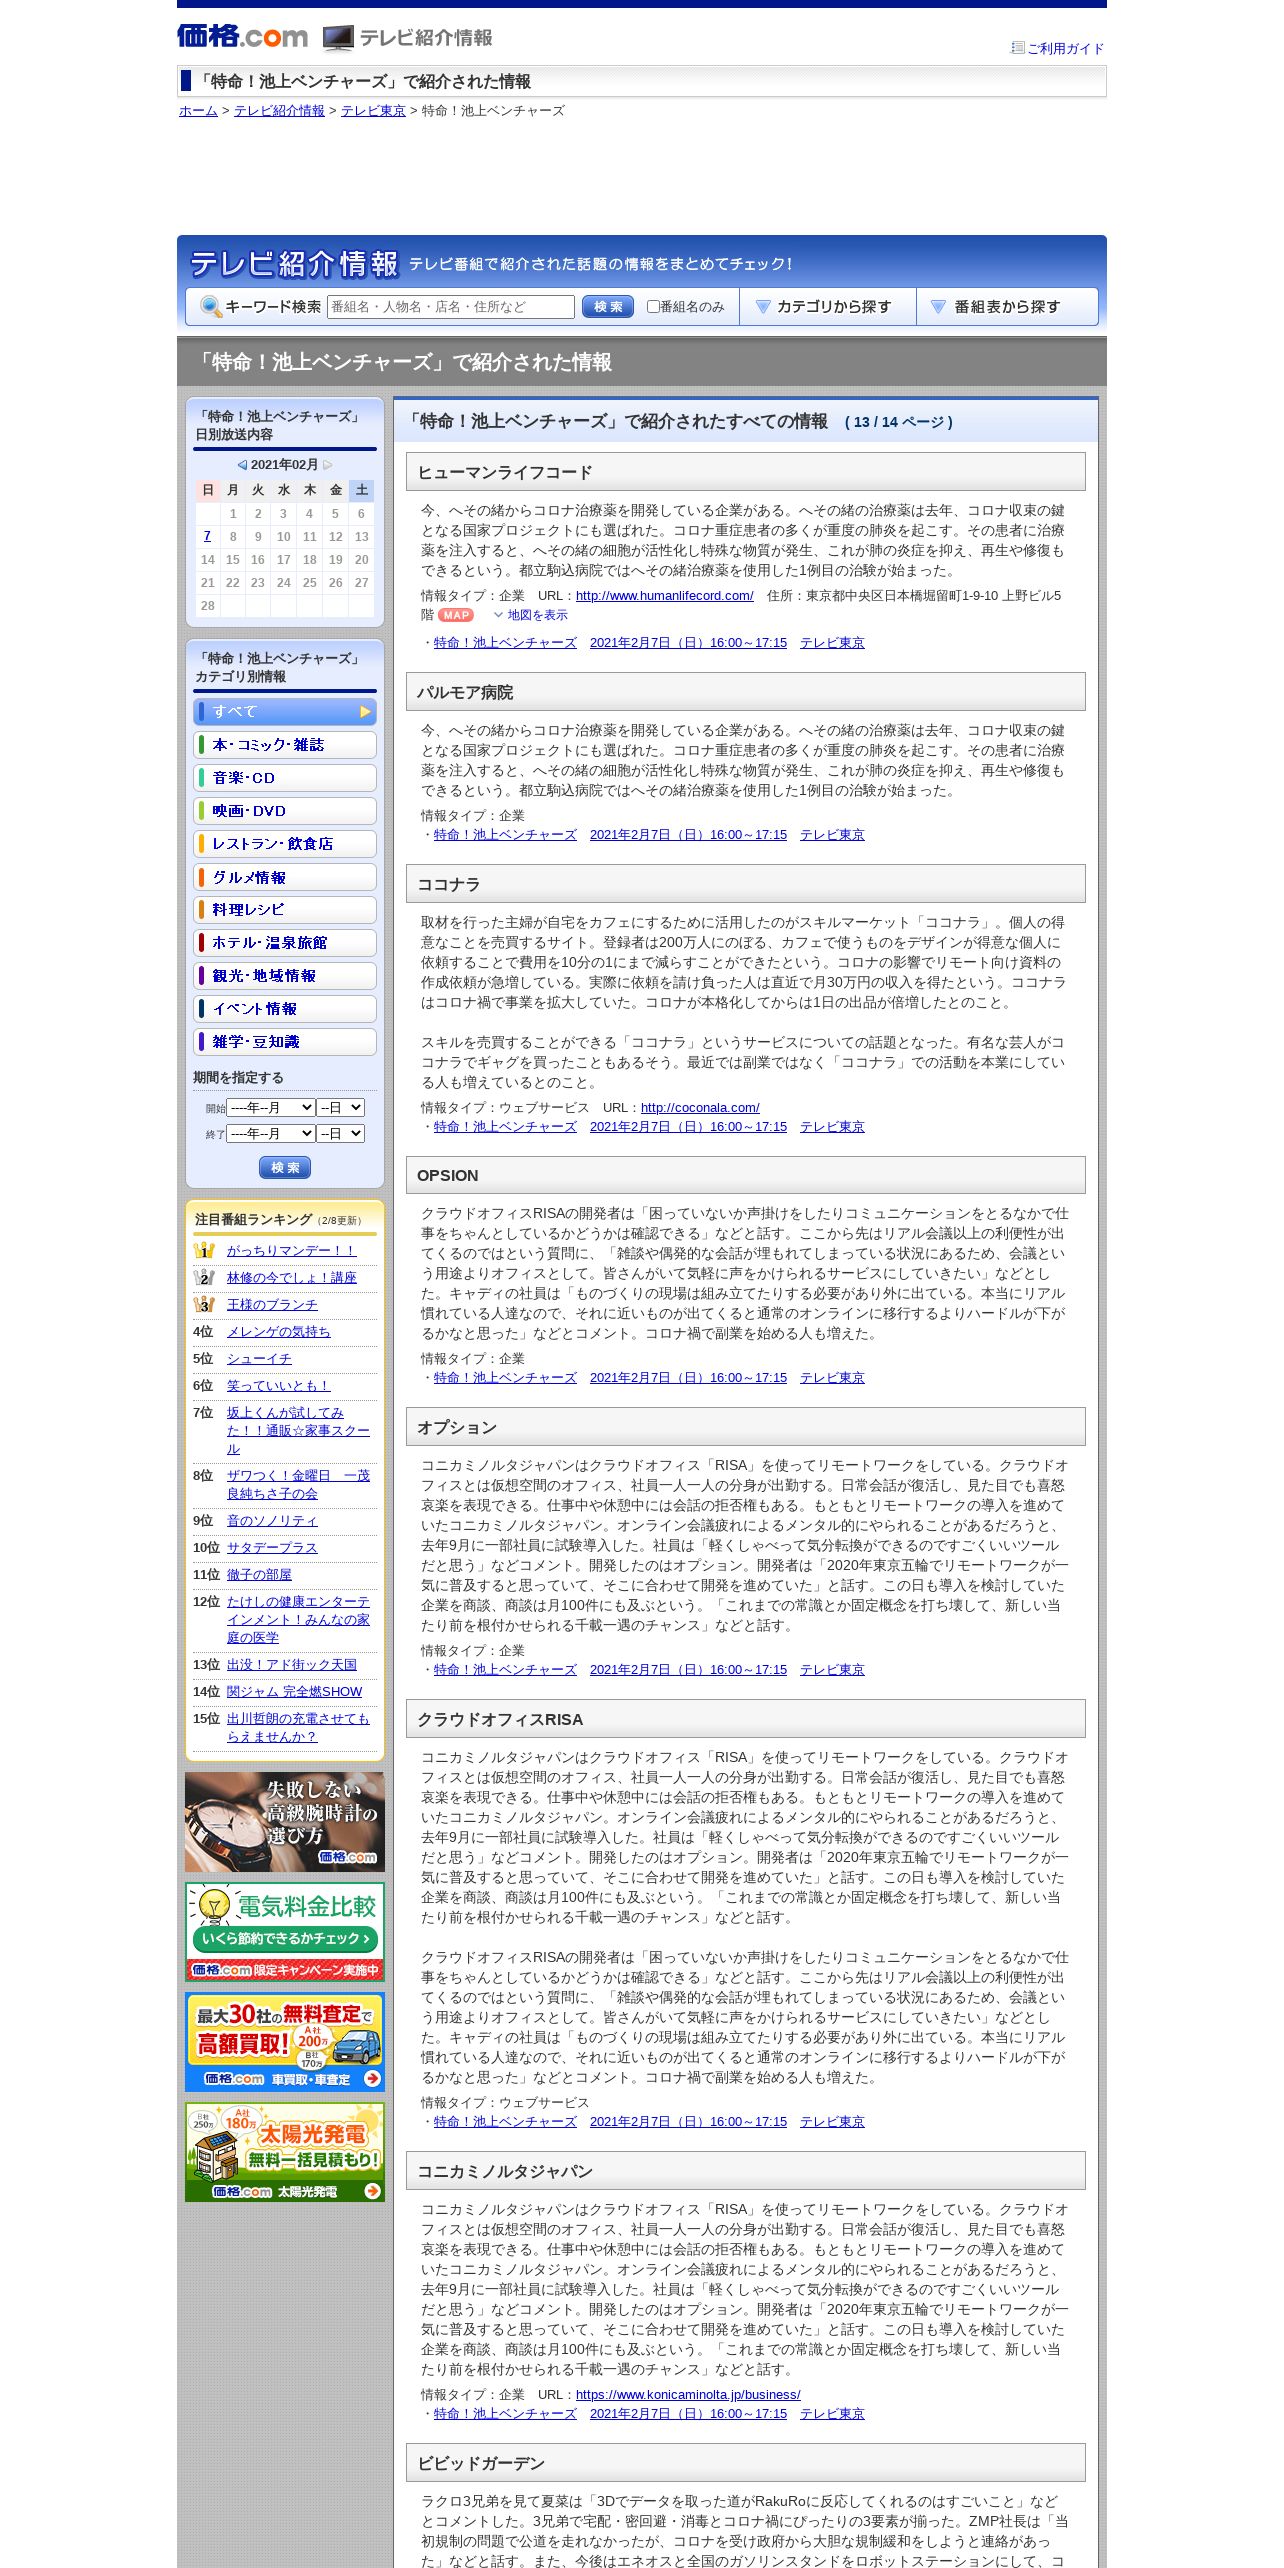This screenshot has height=2568, width=1284.
Task: Select ホテル・温泉旅館 category
Action: click(285, 942)
